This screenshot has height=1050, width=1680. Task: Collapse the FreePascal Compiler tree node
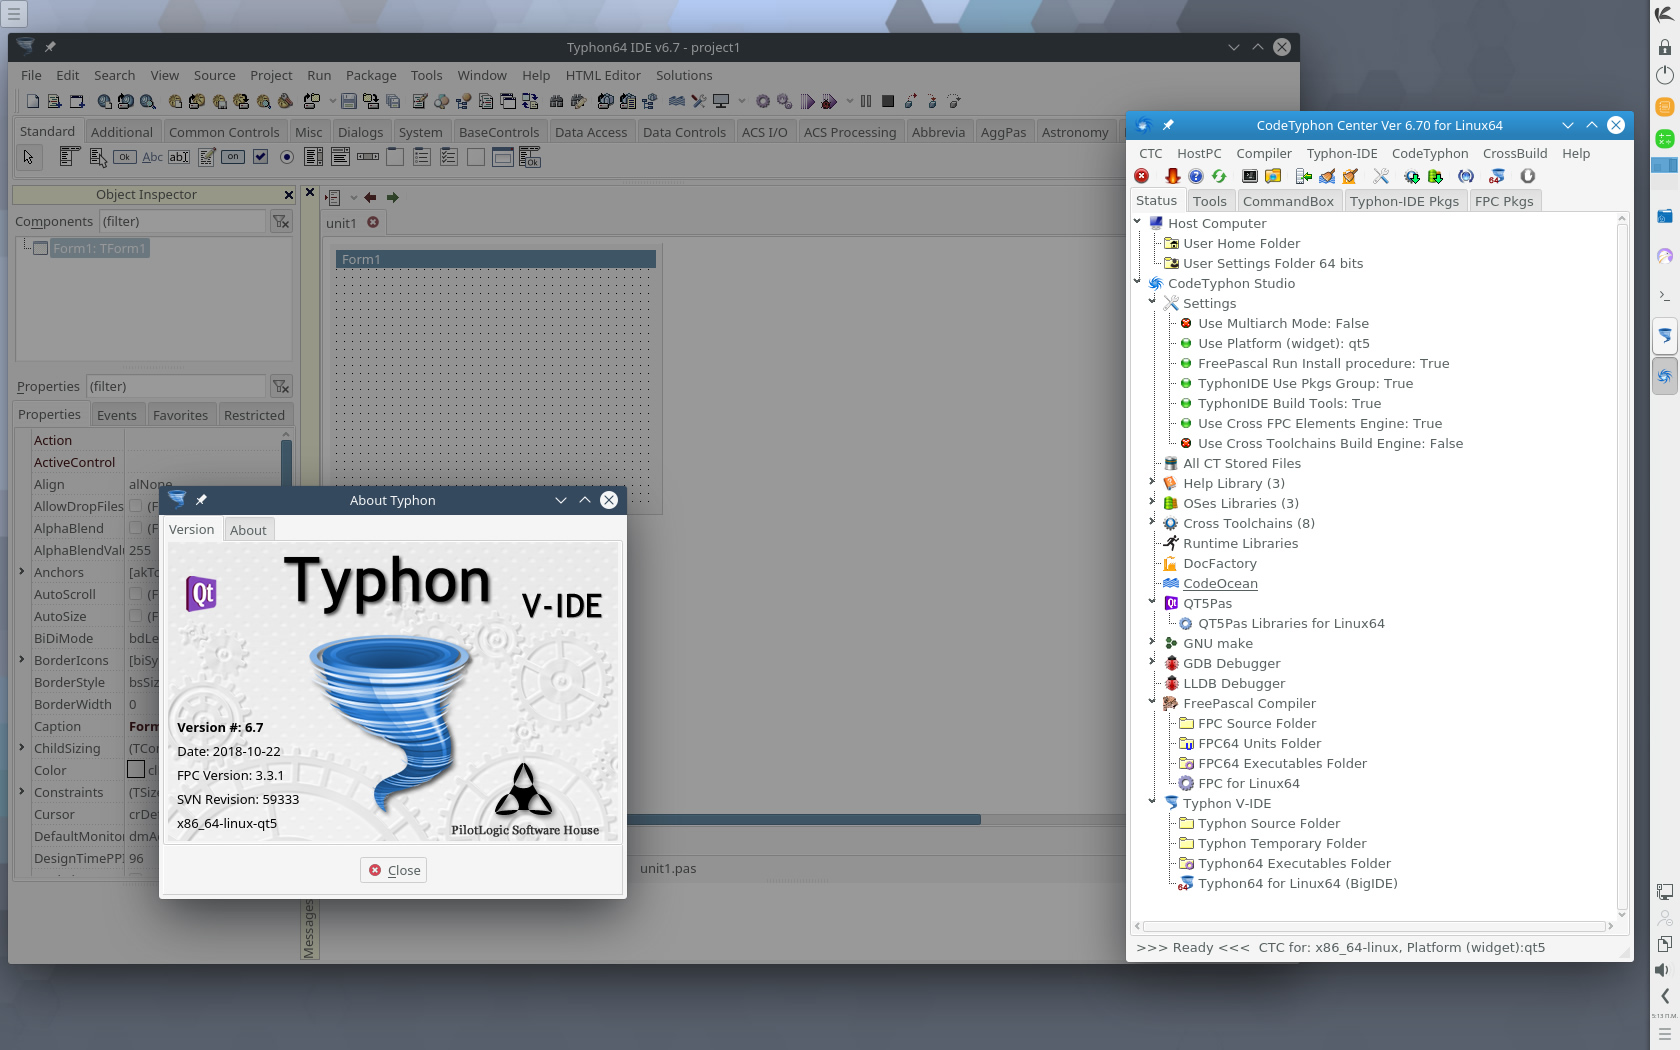click(1152, 702)
